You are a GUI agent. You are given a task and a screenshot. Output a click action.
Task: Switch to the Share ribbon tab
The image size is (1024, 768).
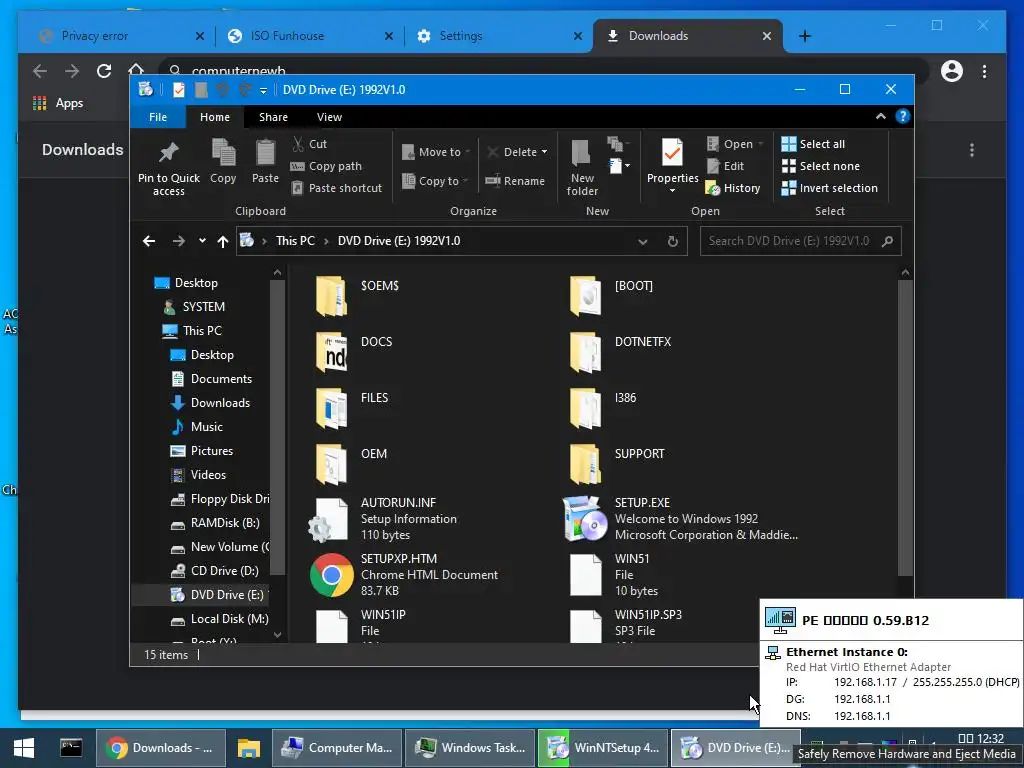click(x=273, y=117)
